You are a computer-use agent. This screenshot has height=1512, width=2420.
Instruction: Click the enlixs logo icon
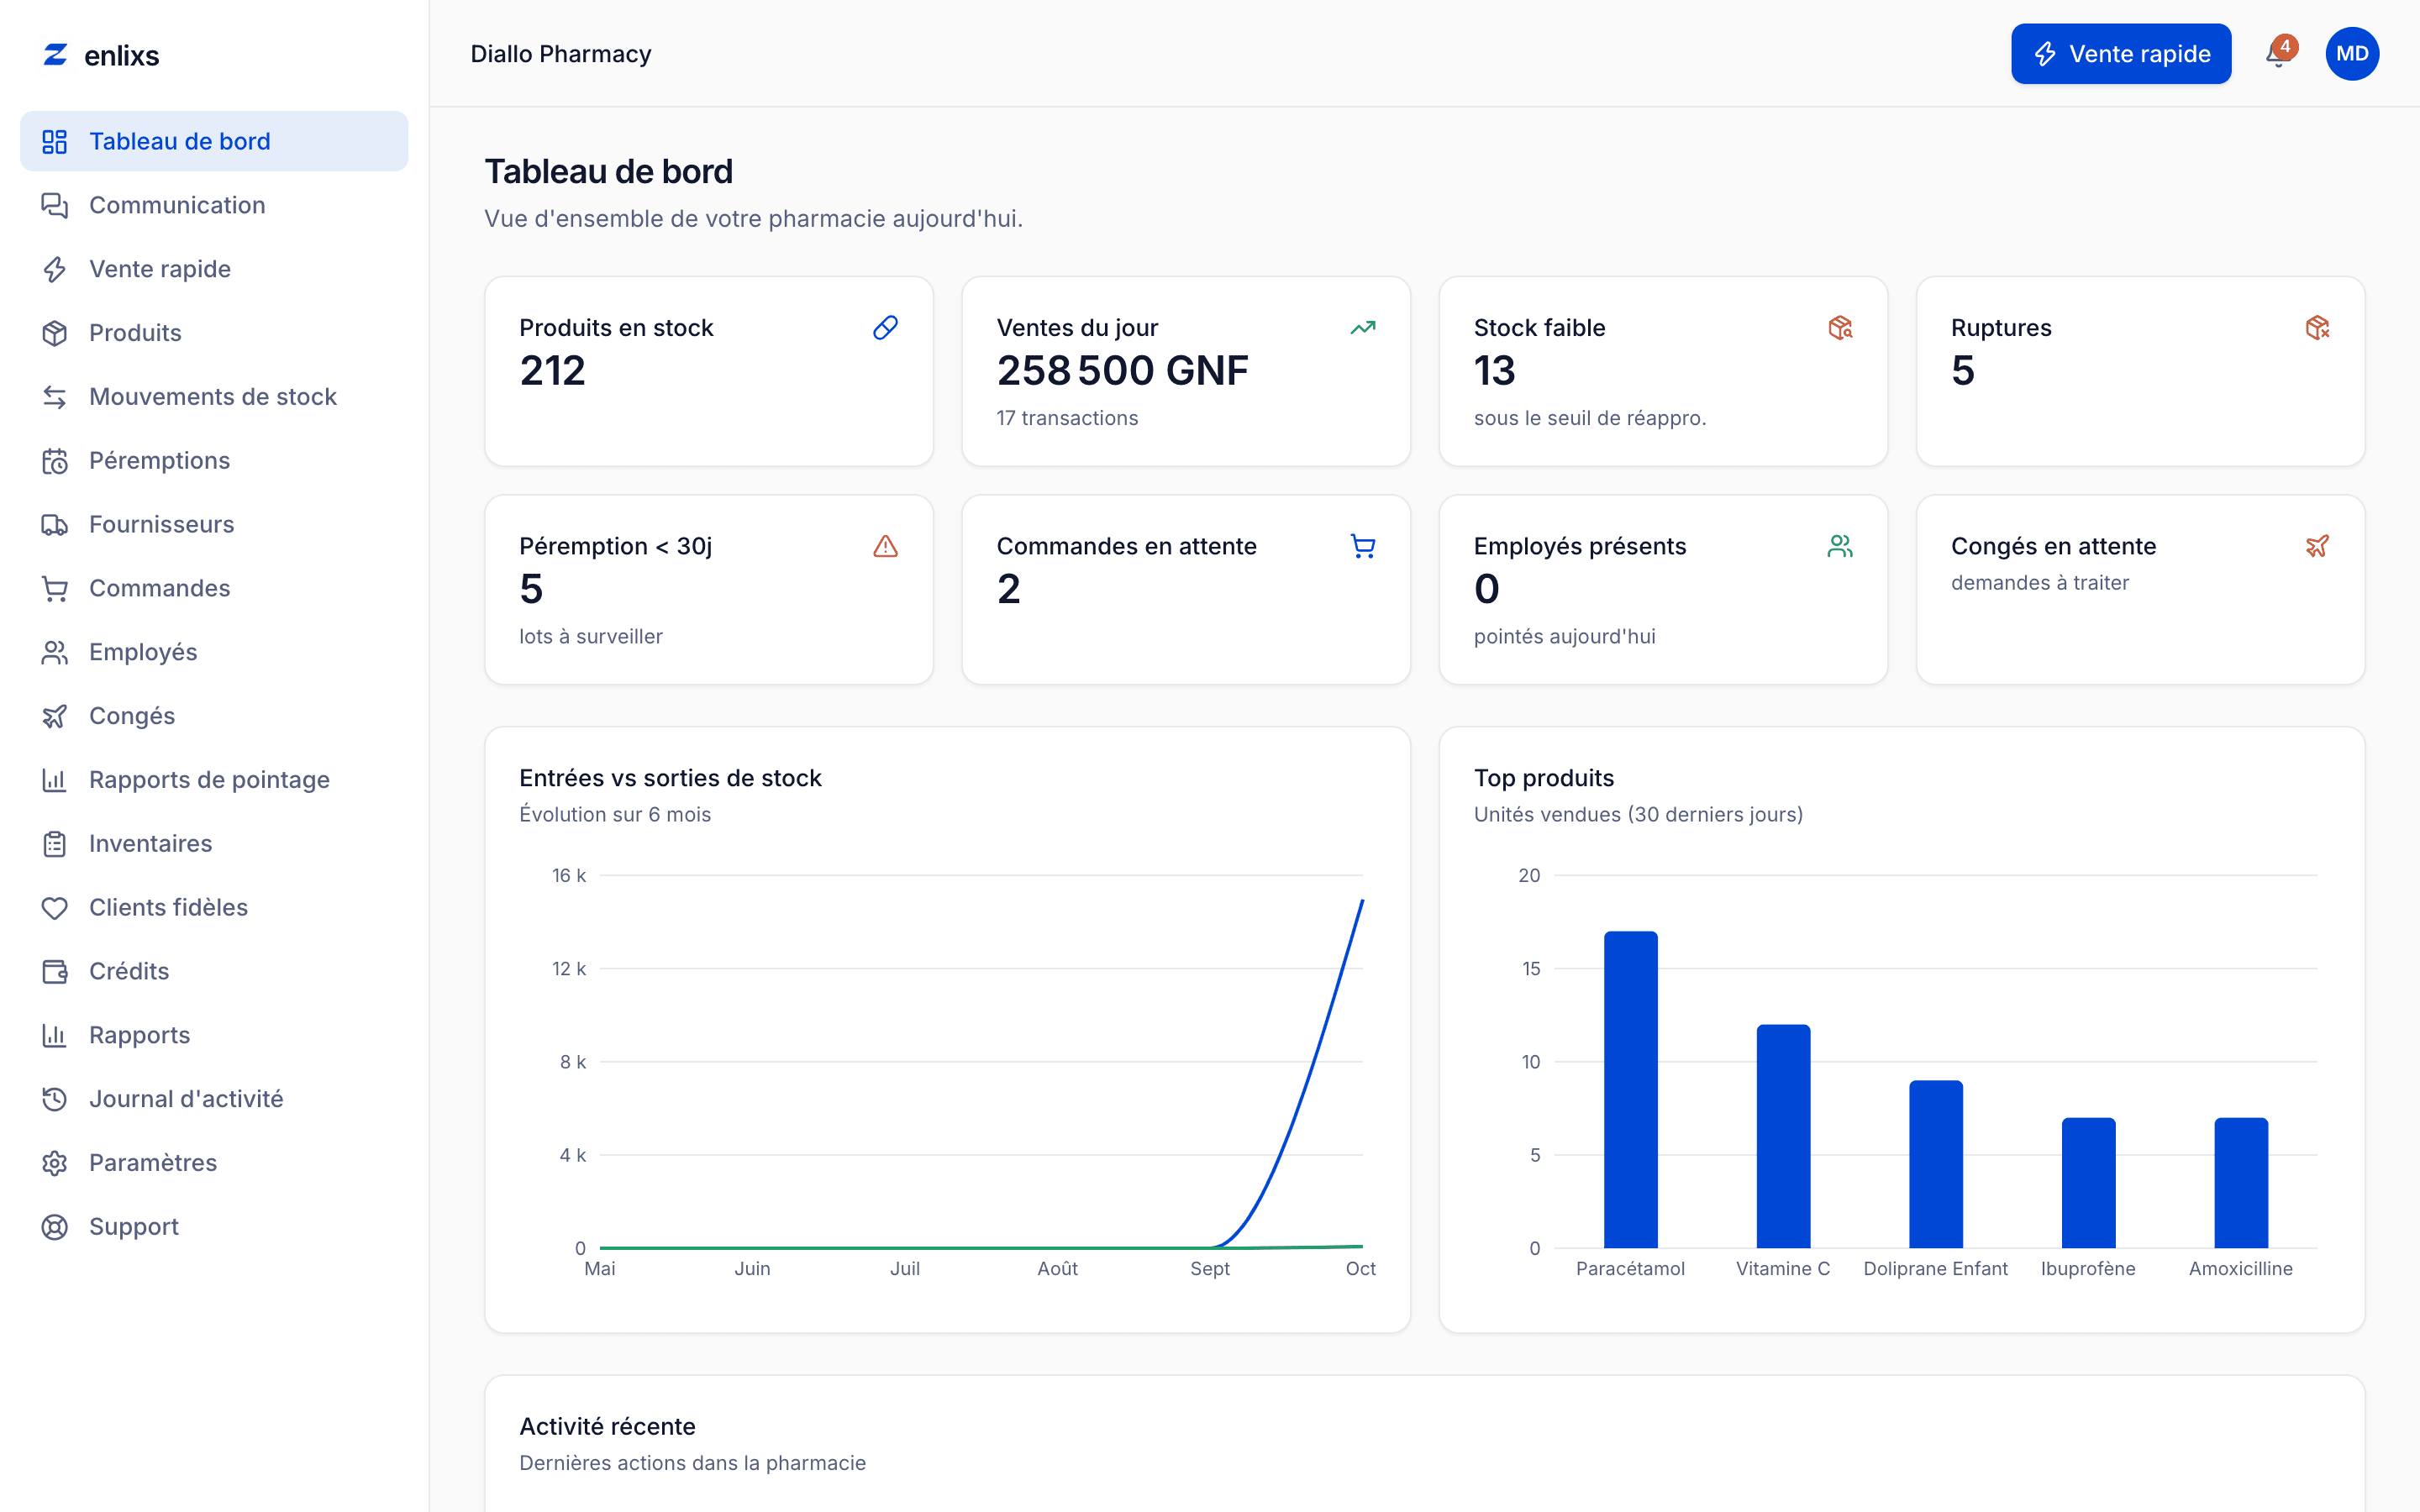click(55, 55)
